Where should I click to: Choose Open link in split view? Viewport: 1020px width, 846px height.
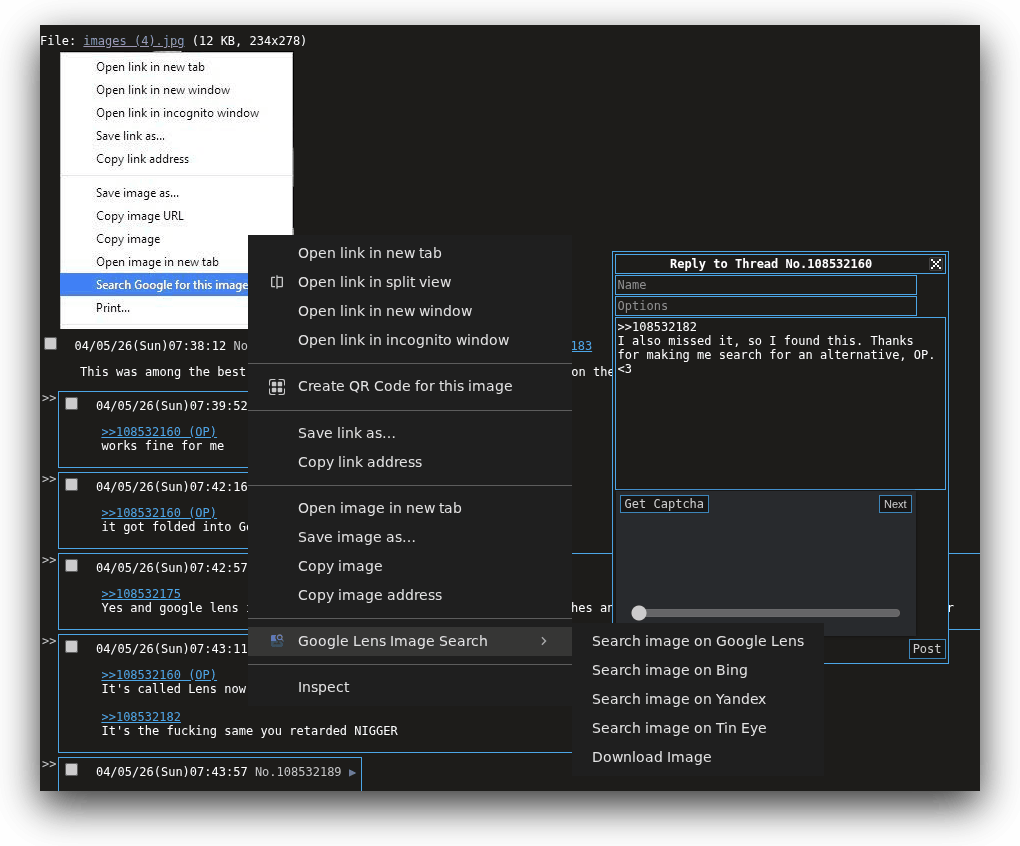click(x=410, y=282)
